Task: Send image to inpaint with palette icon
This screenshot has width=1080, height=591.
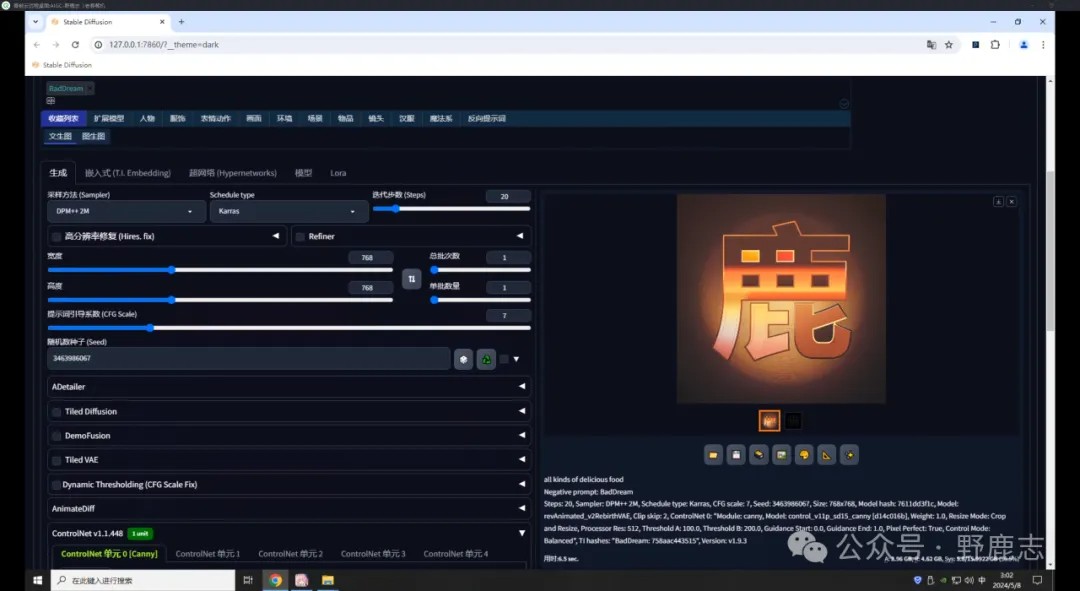Action: [x=804, y=455]
